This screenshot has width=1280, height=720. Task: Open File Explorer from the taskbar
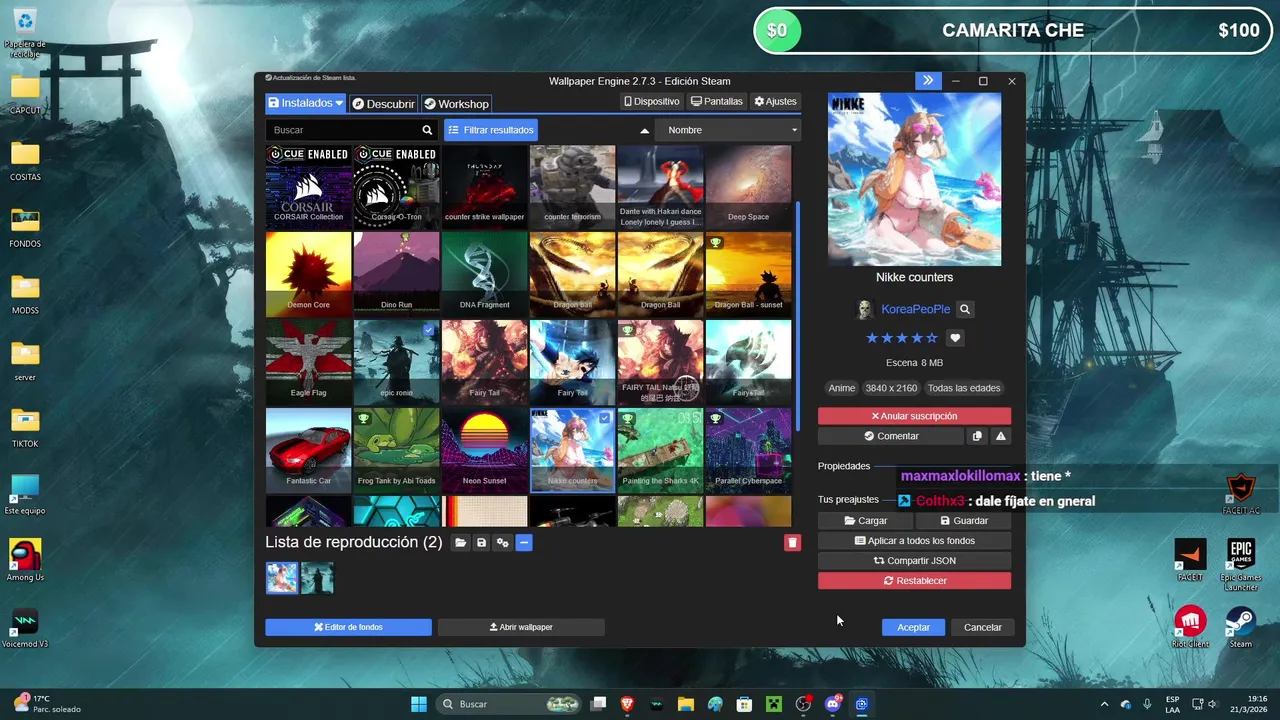(686, 704)
